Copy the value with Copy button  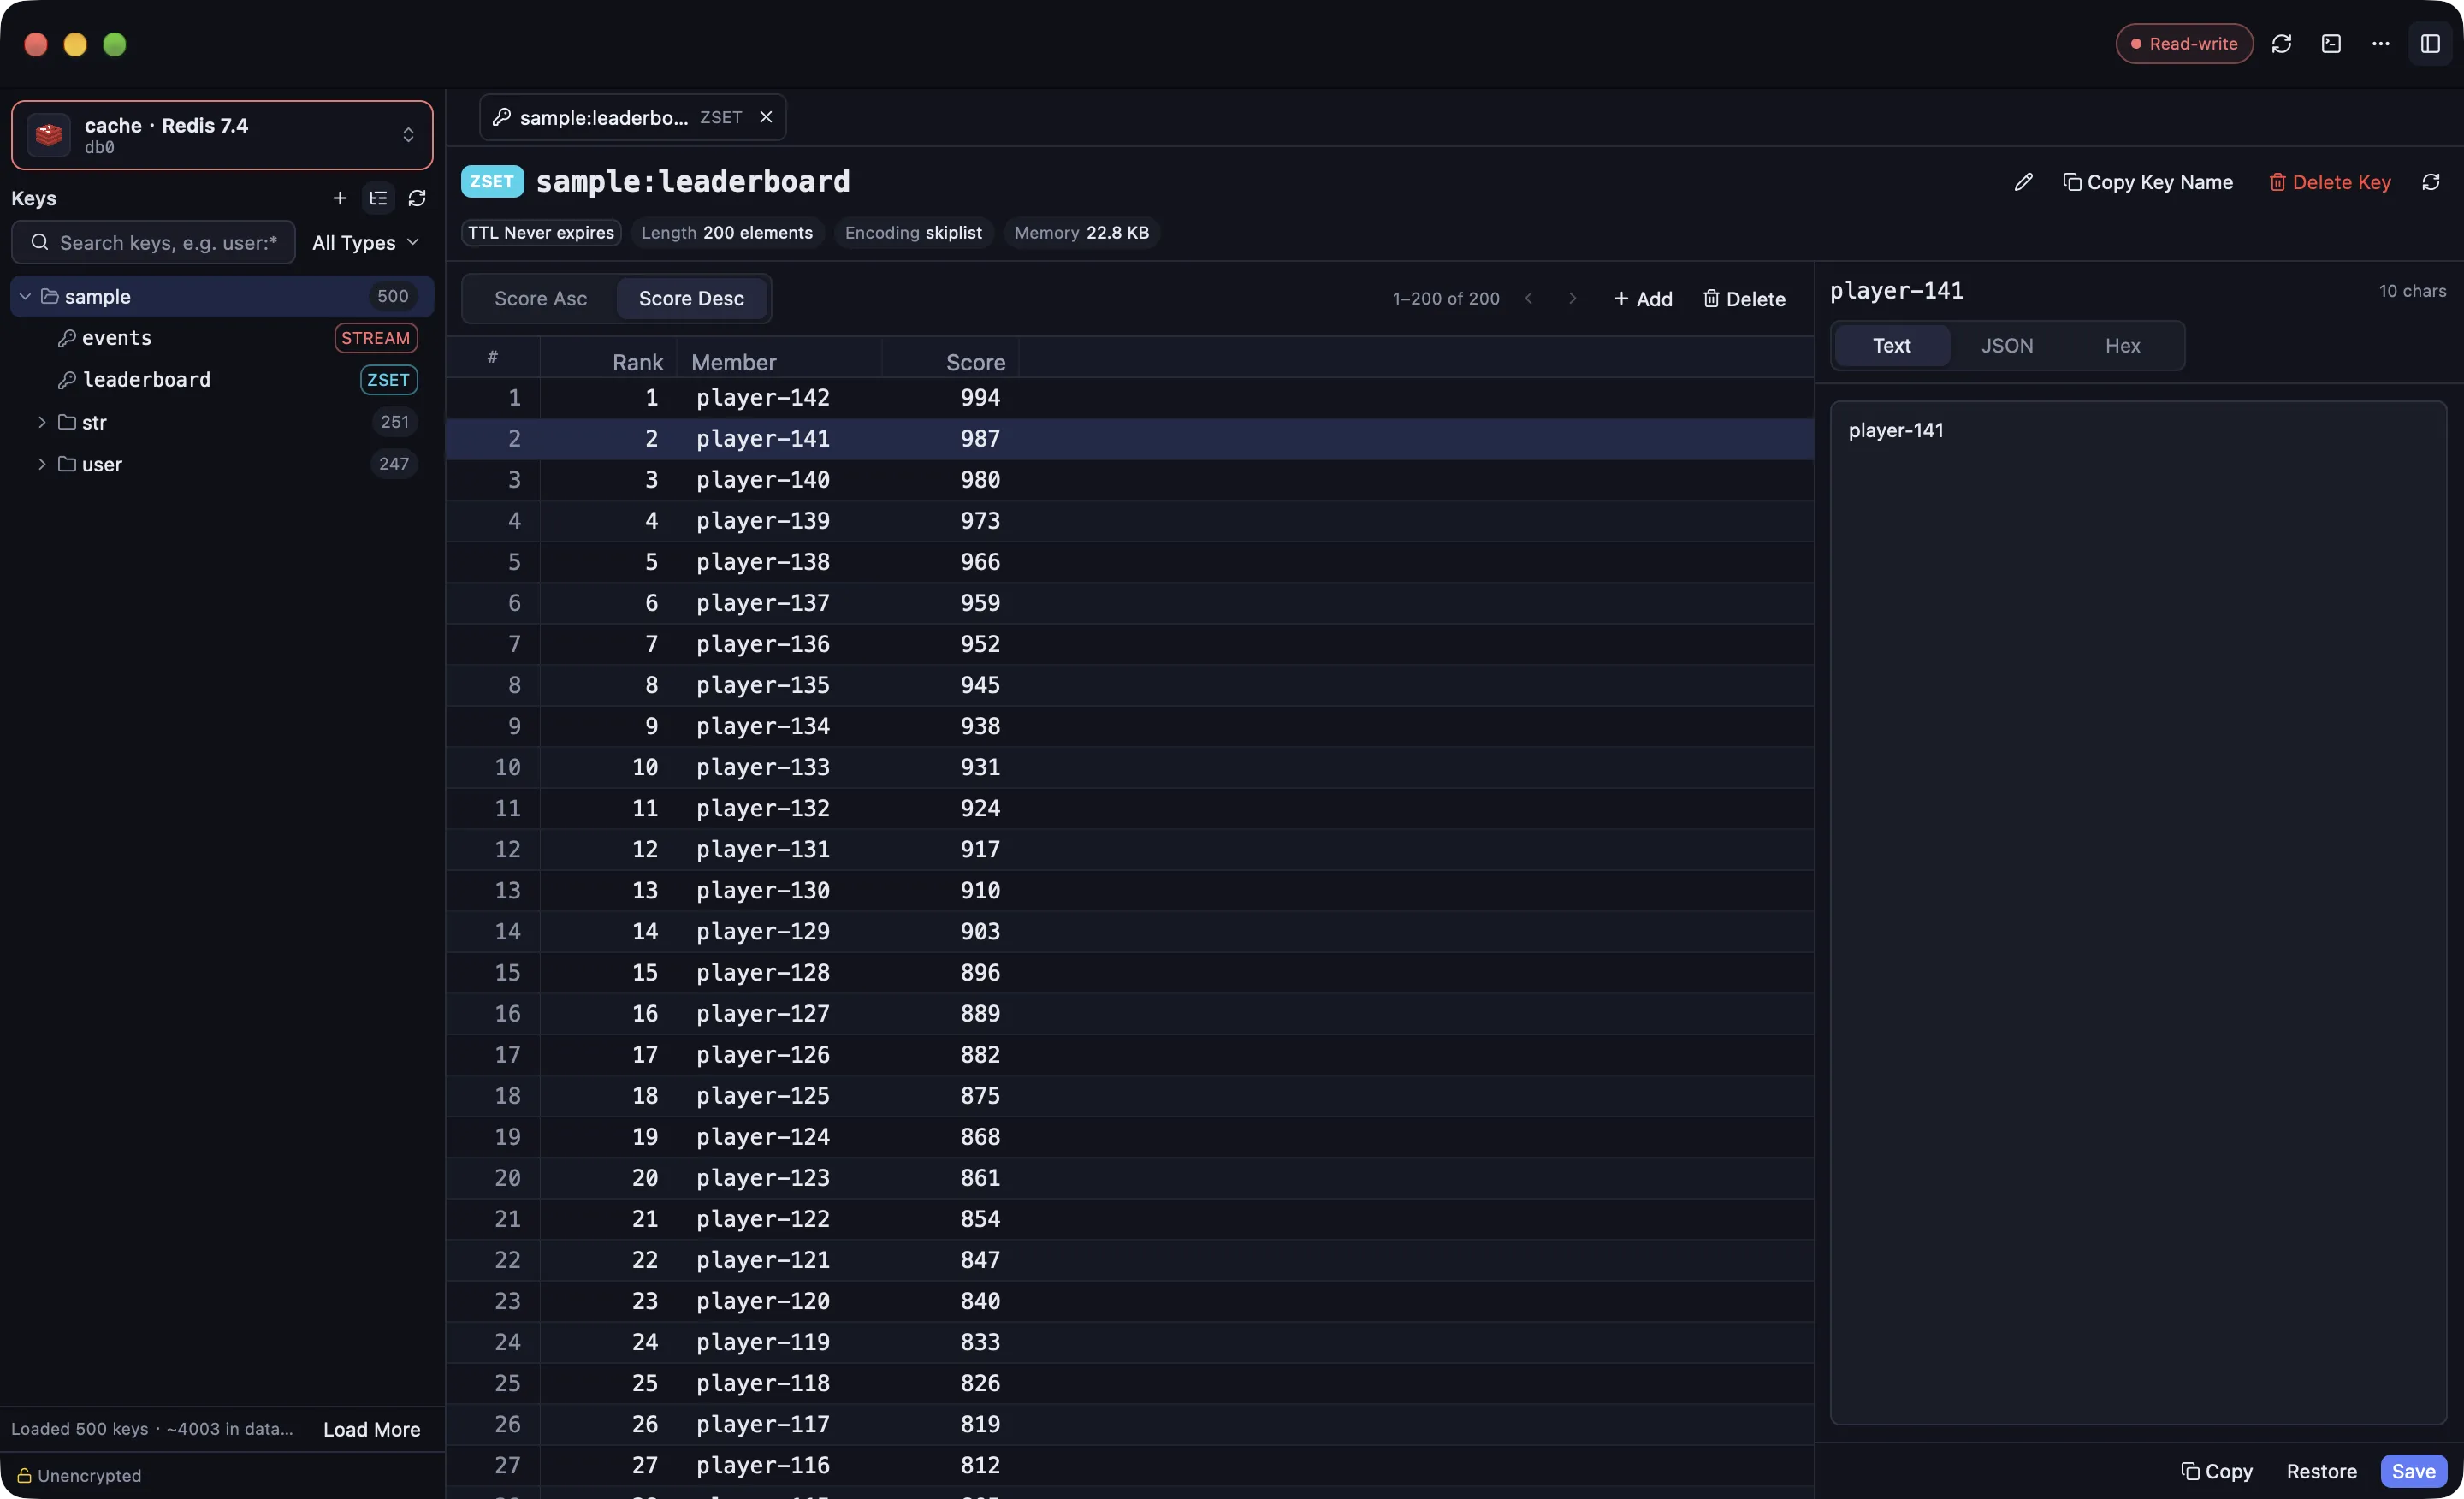[2217, 1472]
